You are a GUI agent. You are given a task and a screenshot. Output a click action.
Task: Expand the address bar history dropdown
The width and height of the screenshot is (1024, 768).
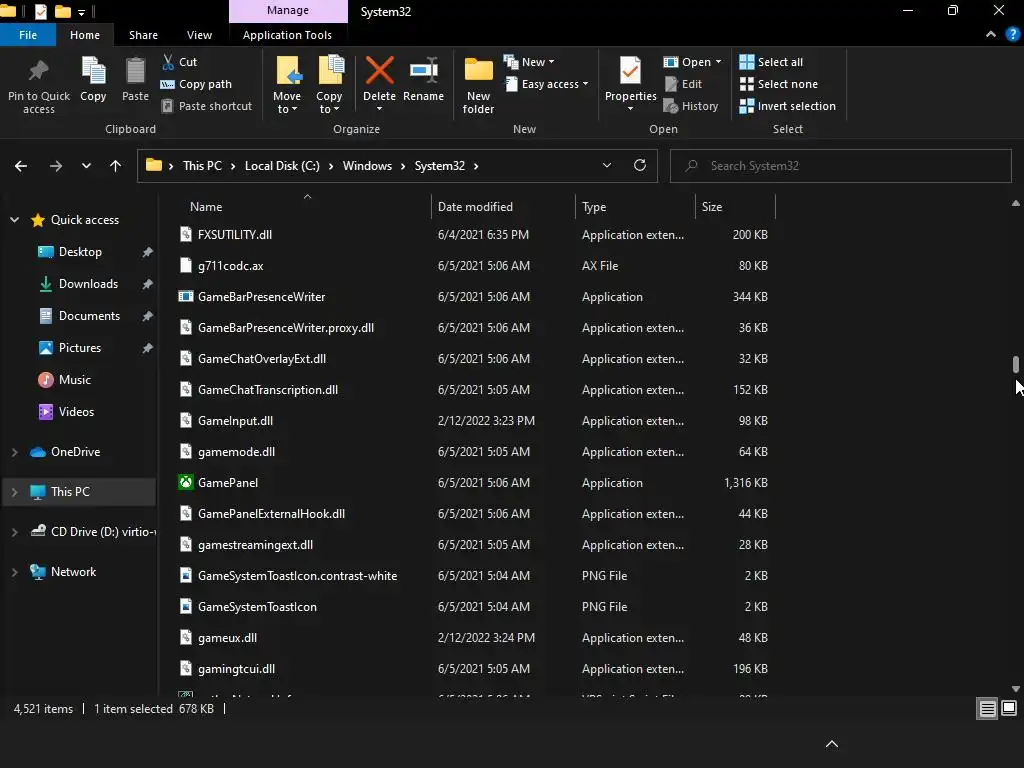click(x=607, y=165)
